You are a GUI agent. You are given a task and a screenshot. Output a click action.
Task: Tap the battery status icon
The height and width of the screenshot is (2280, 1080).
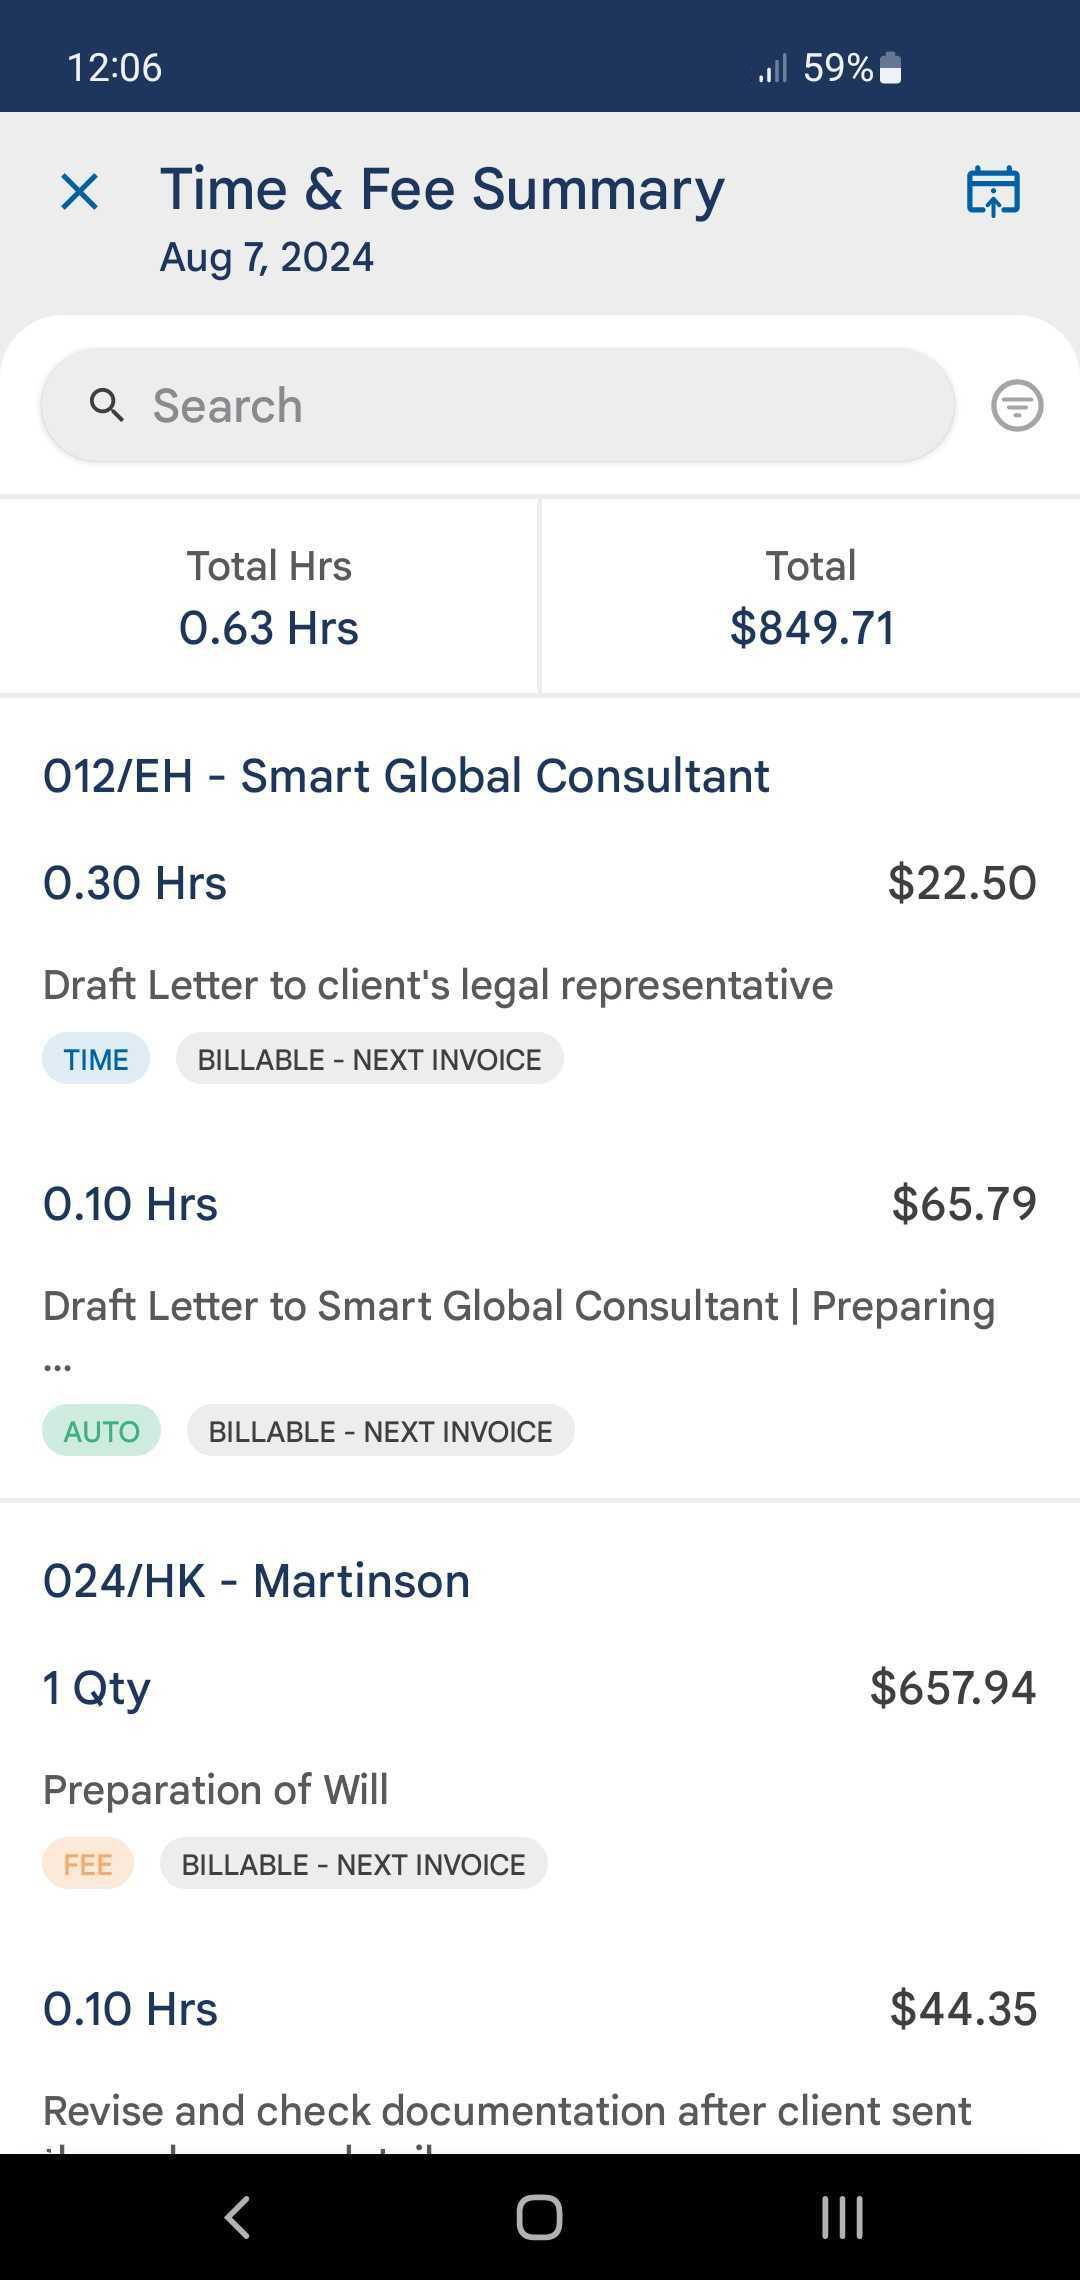pos(891,68)
